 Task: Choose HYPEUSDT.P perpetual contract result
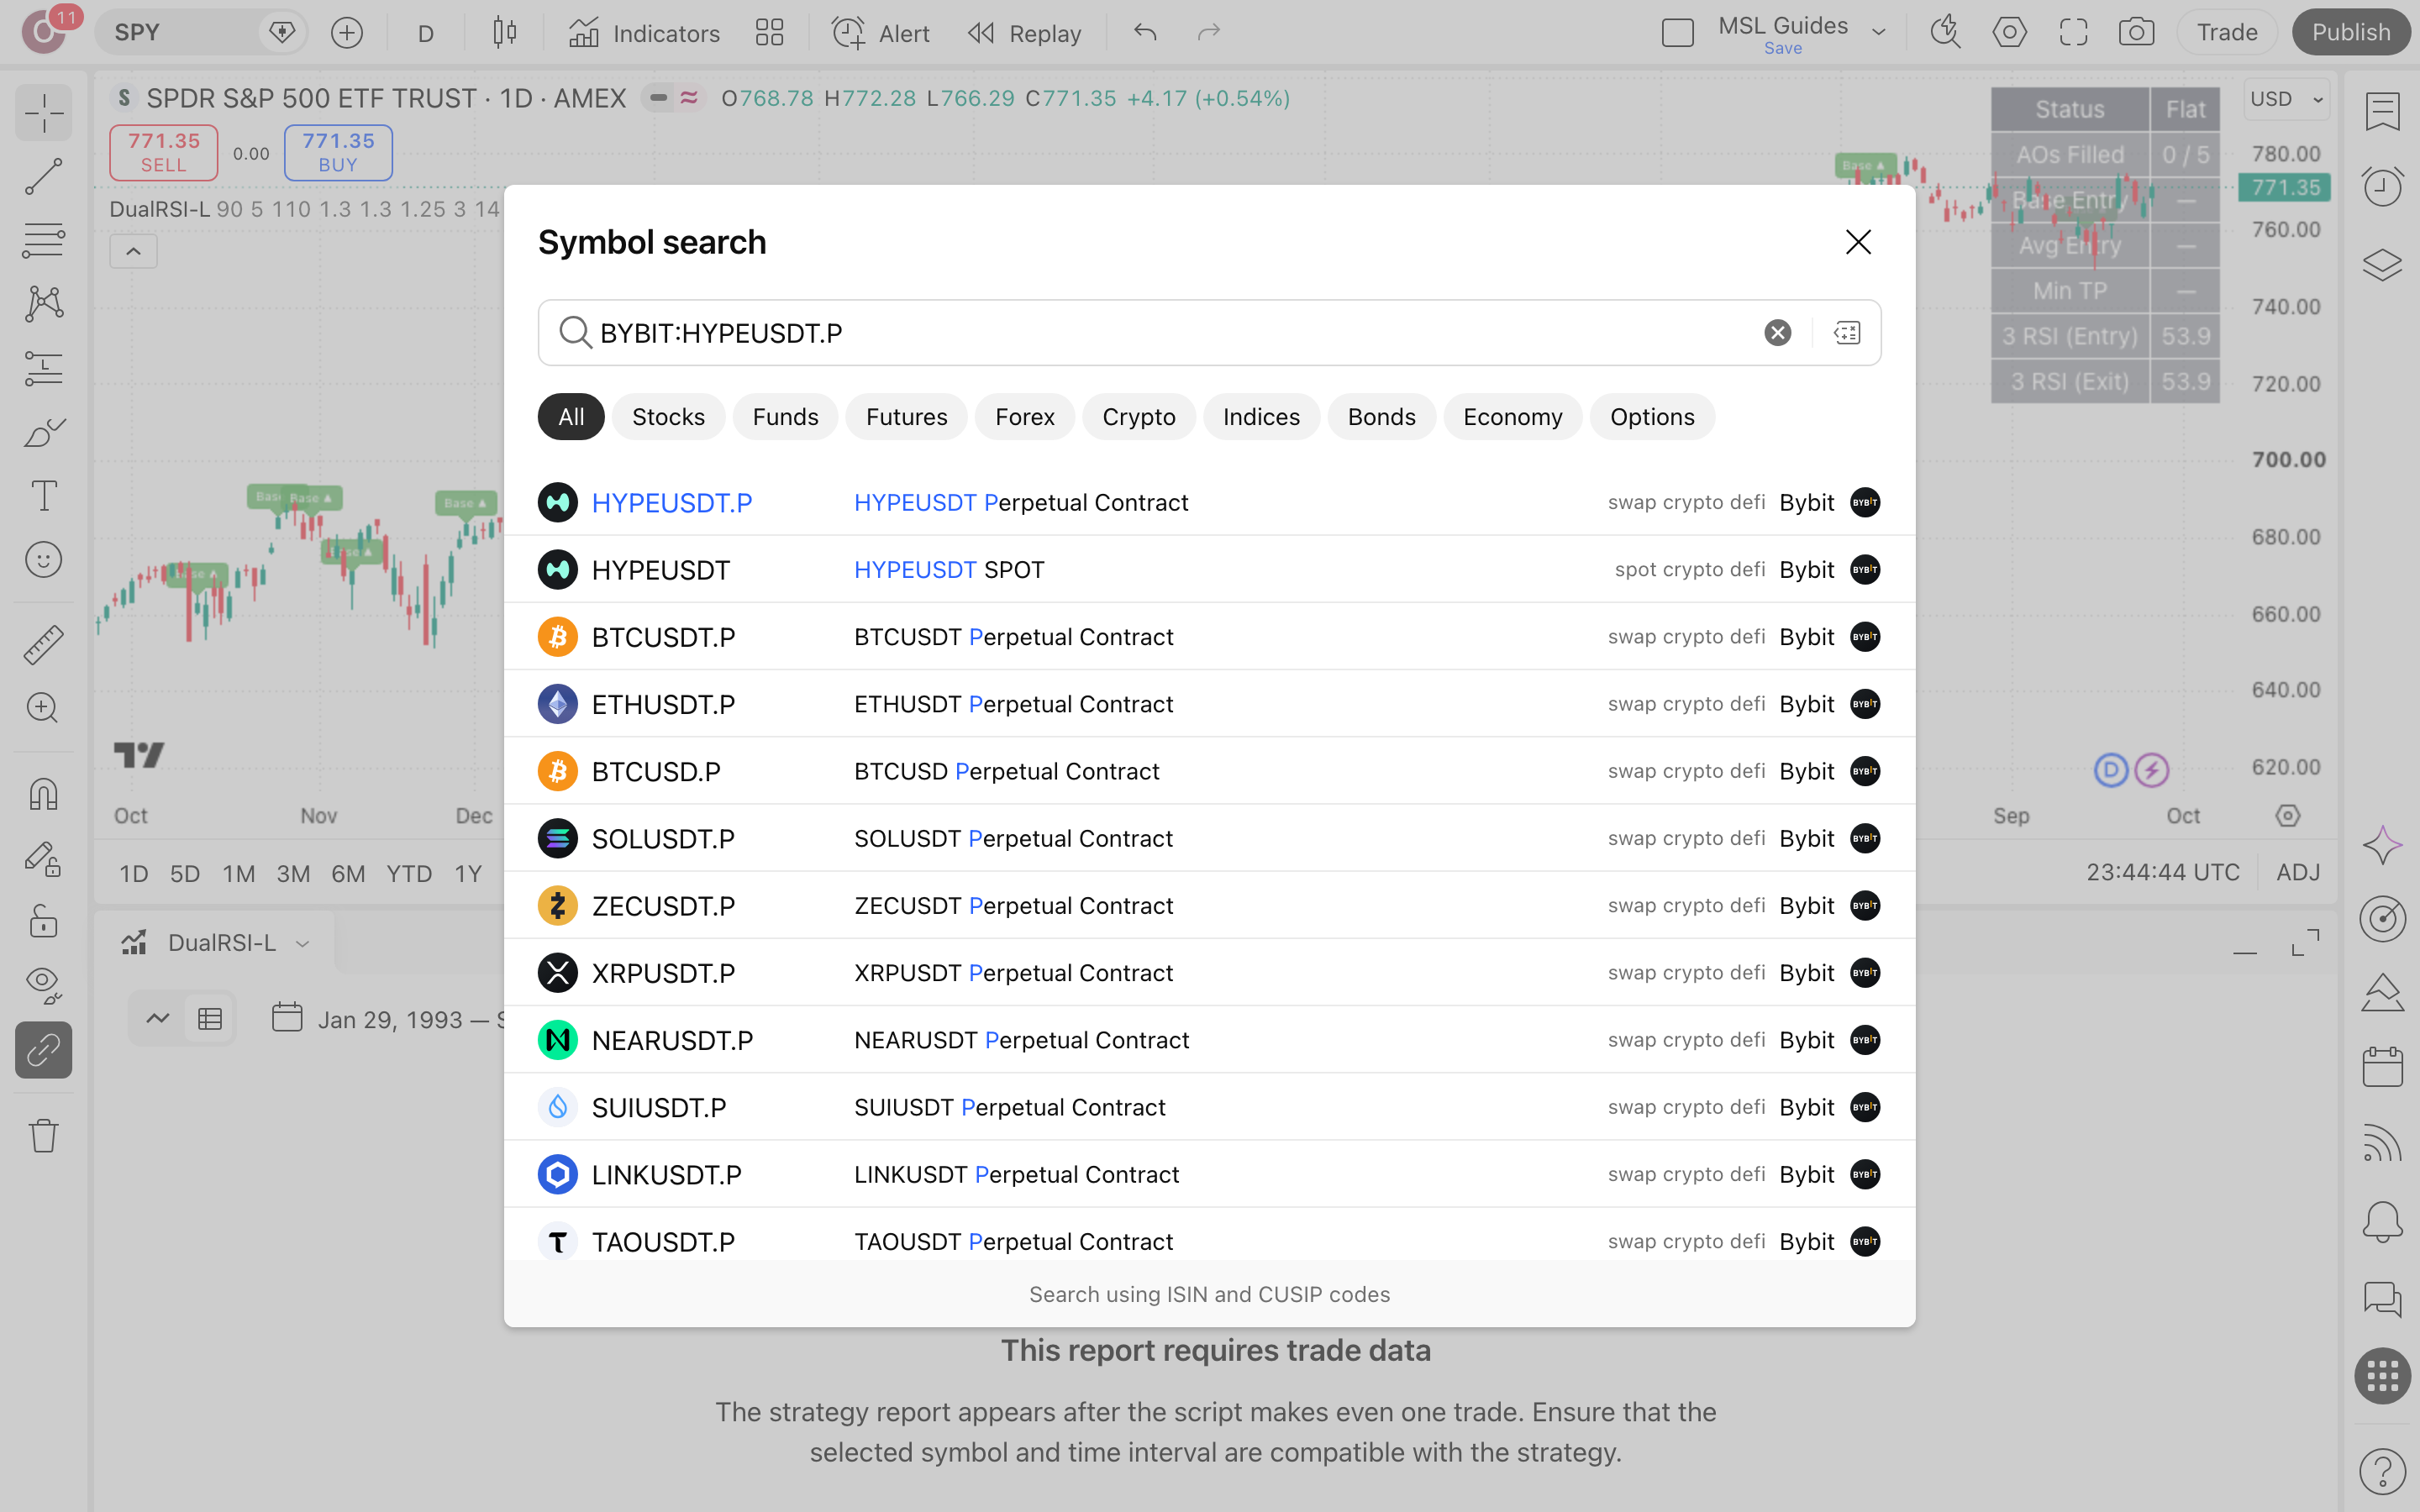coord(1210,503)
